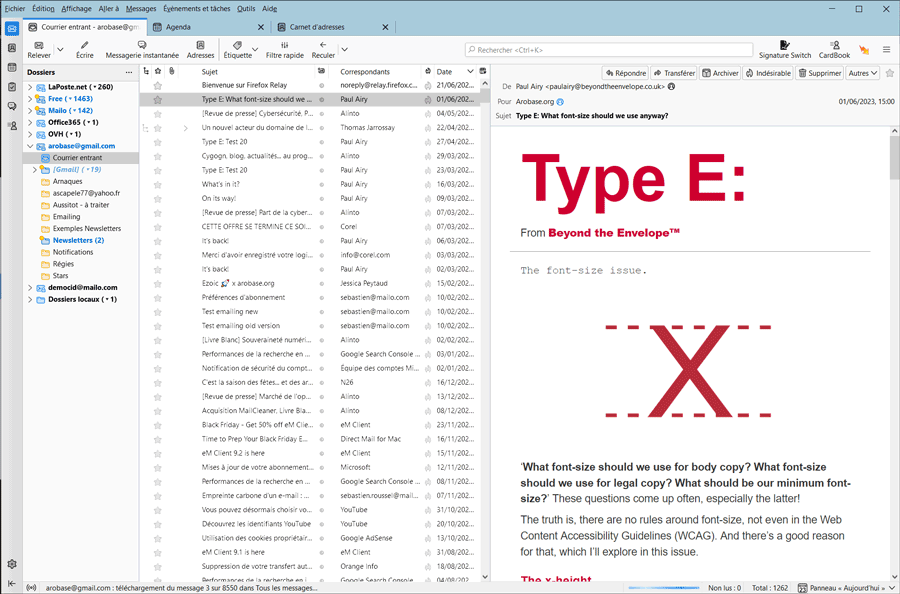Expand the LaPoste.net account
900x594 pixels.
[x=30, y=87]
